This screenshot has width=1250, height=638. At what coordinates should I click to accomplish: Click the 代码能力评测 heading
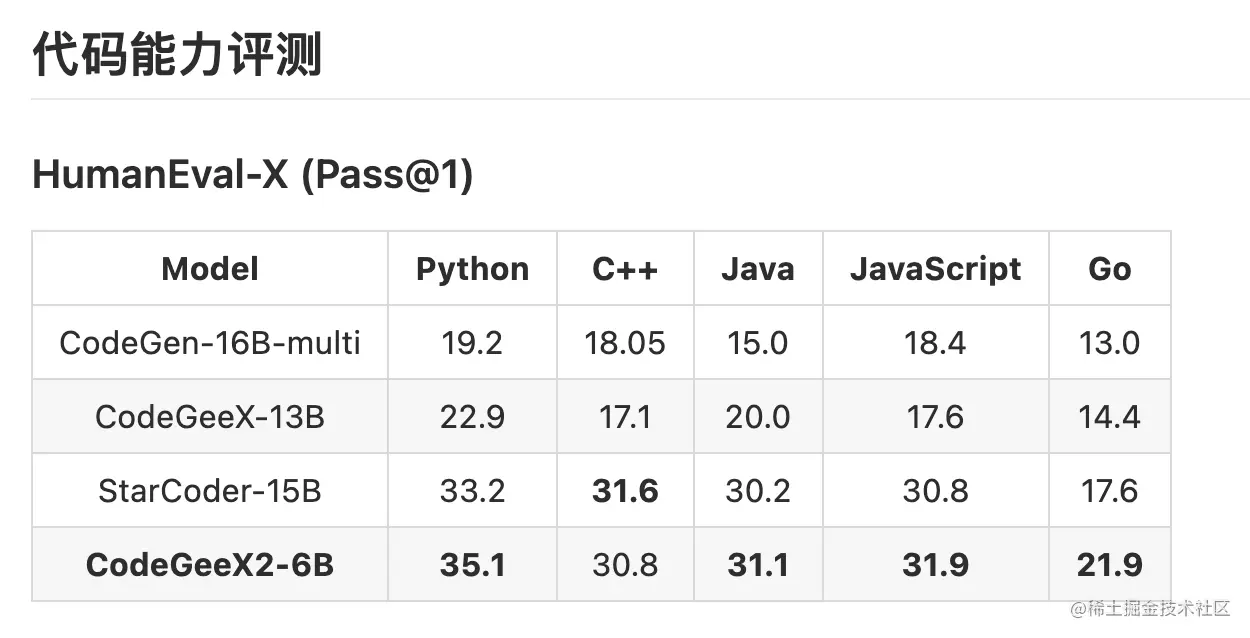pyautogui.click(x=177, y=54)
